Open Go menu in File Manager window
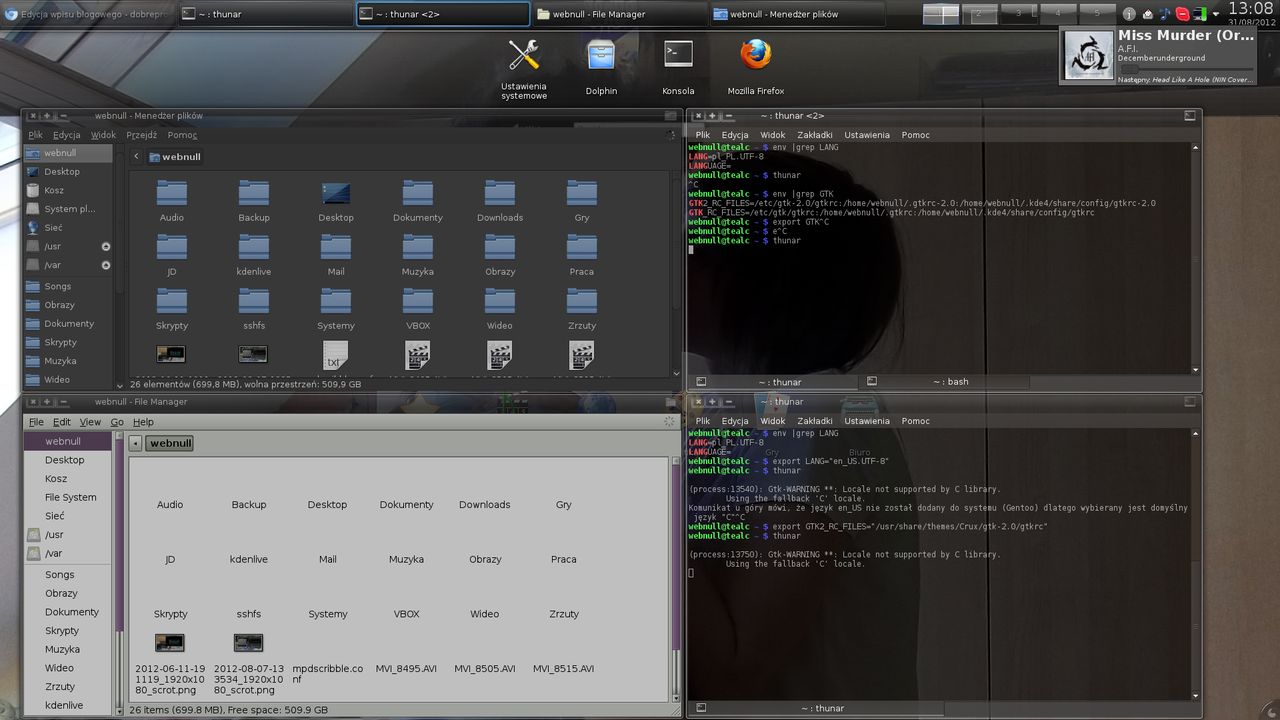This screenshot has height=720, width=1280. [117, 422]
